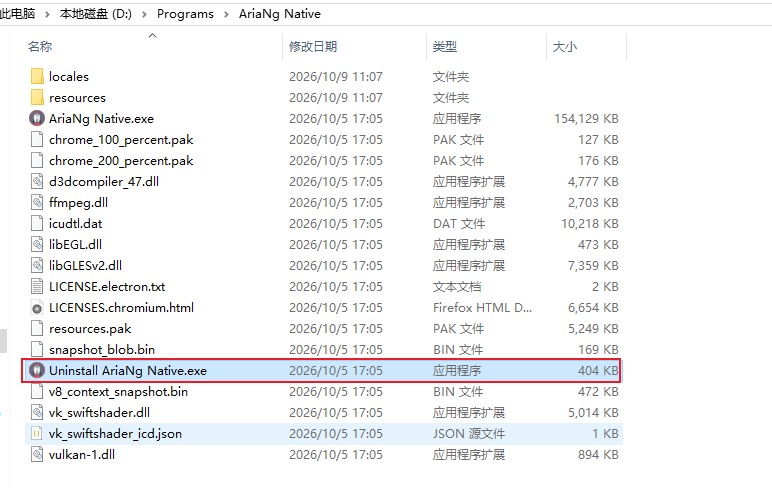Expand the chevron before 本地磁盘 (D:)
The image size is (772, 488).
[47, 14]
